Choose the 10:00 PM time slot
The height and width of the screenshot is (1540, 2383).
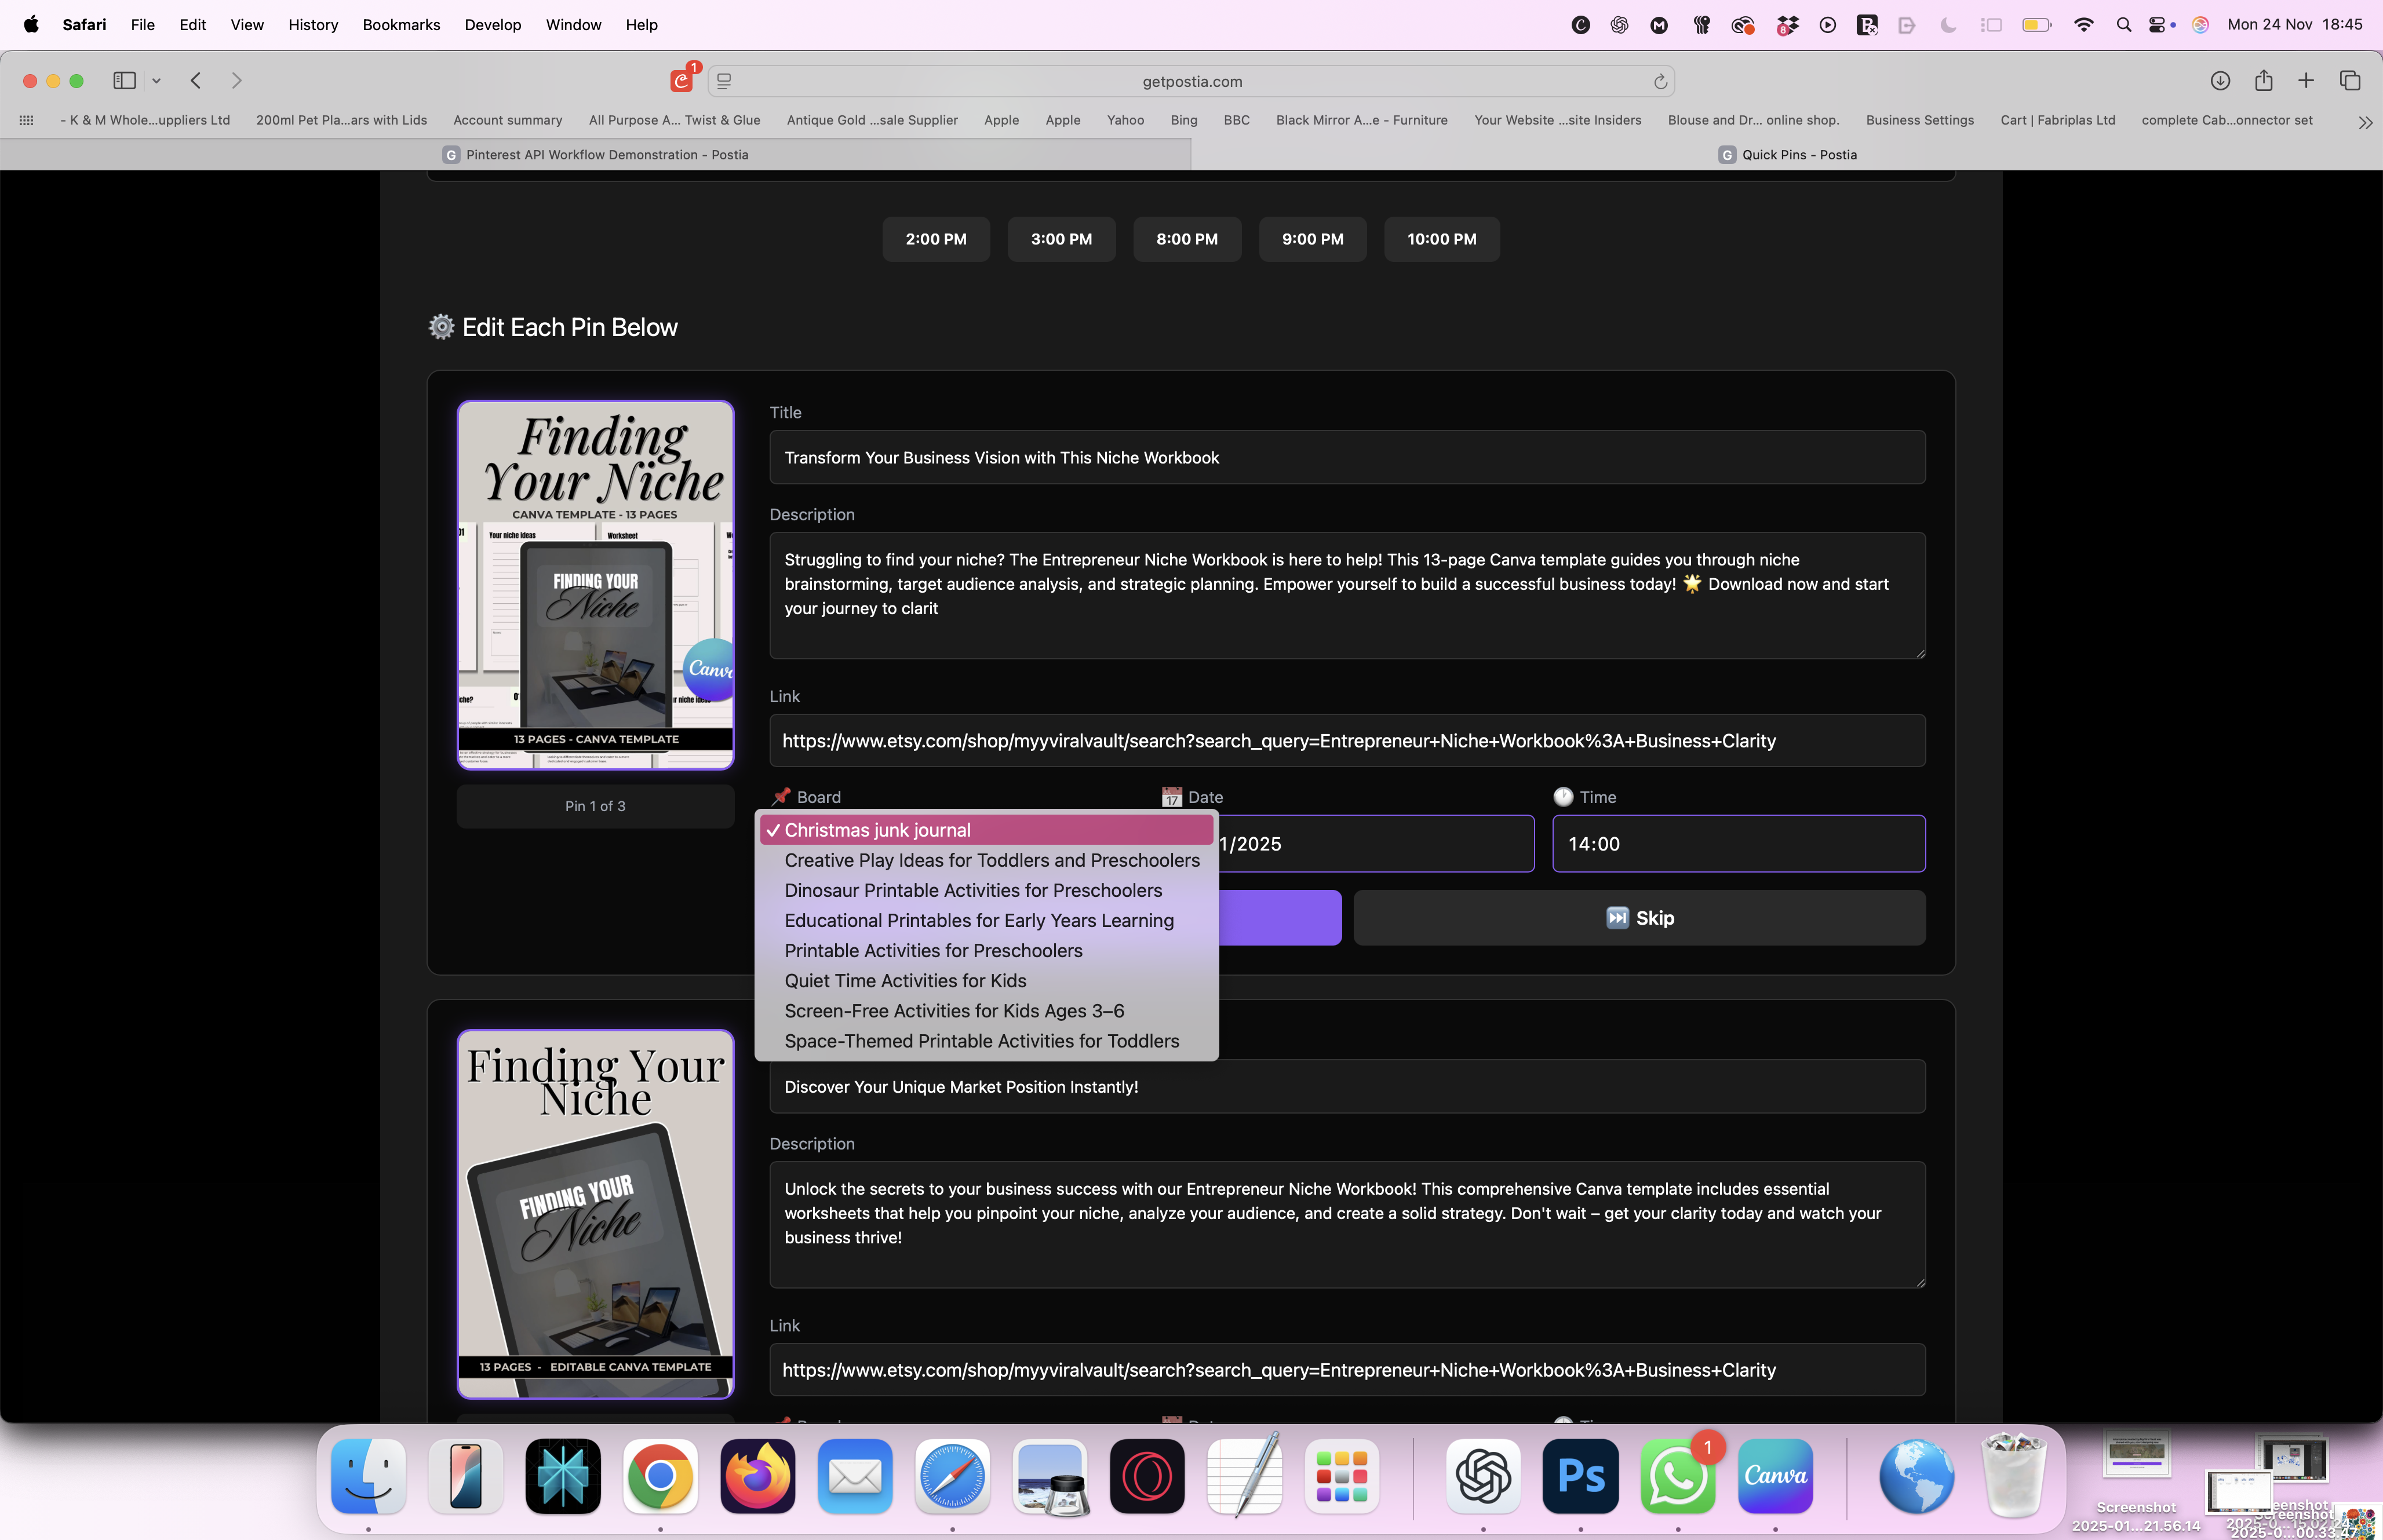point(1441,239)
